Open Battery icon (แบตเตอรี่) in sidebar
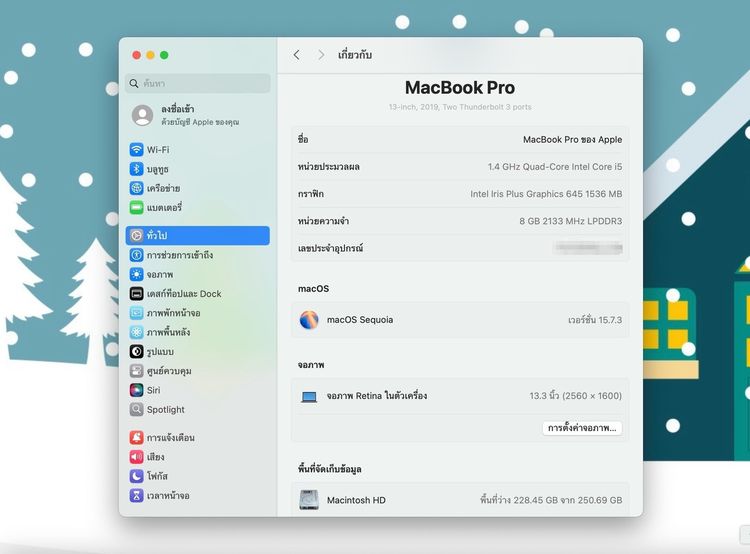Viewport: 750px width, 554px height. (x=136, y=207)
